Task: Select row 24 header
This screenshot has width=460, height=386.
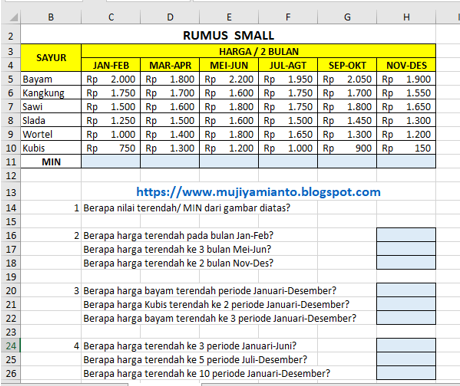Action: (x=11, y=346)
